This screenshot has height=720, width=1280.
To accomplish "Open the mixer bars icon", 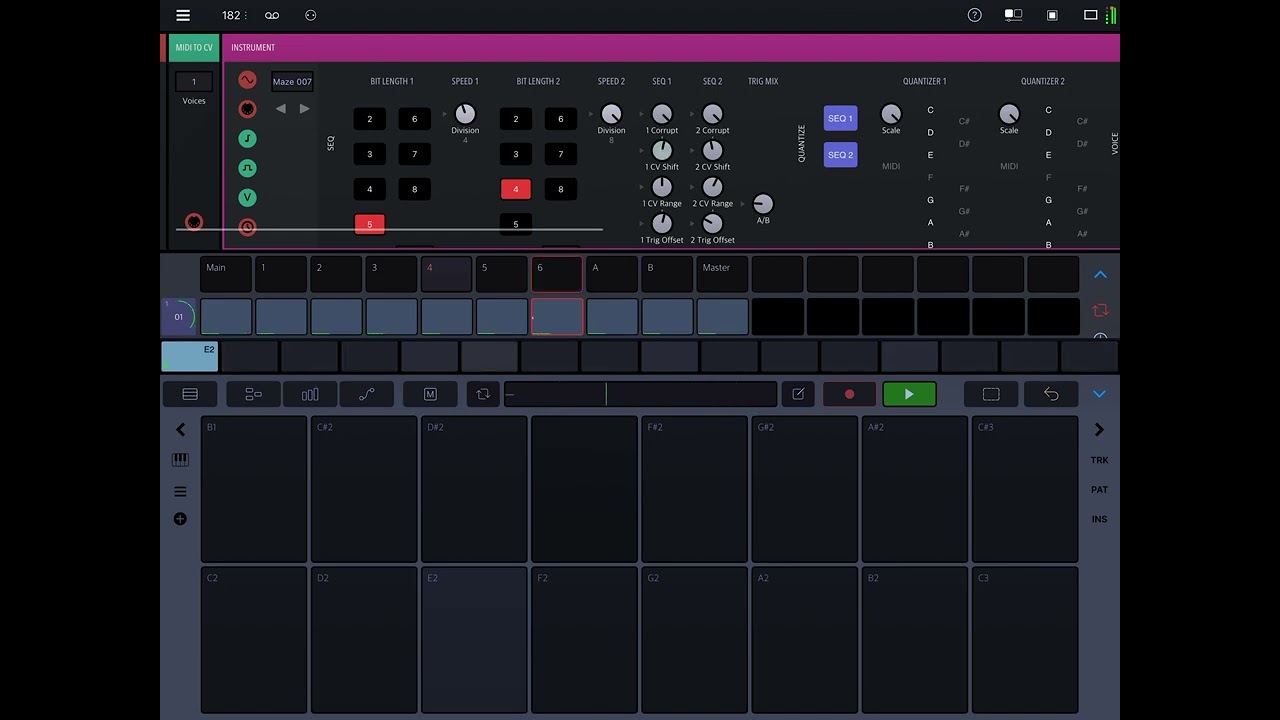I will pyautogui.click(x=310, y=394).
